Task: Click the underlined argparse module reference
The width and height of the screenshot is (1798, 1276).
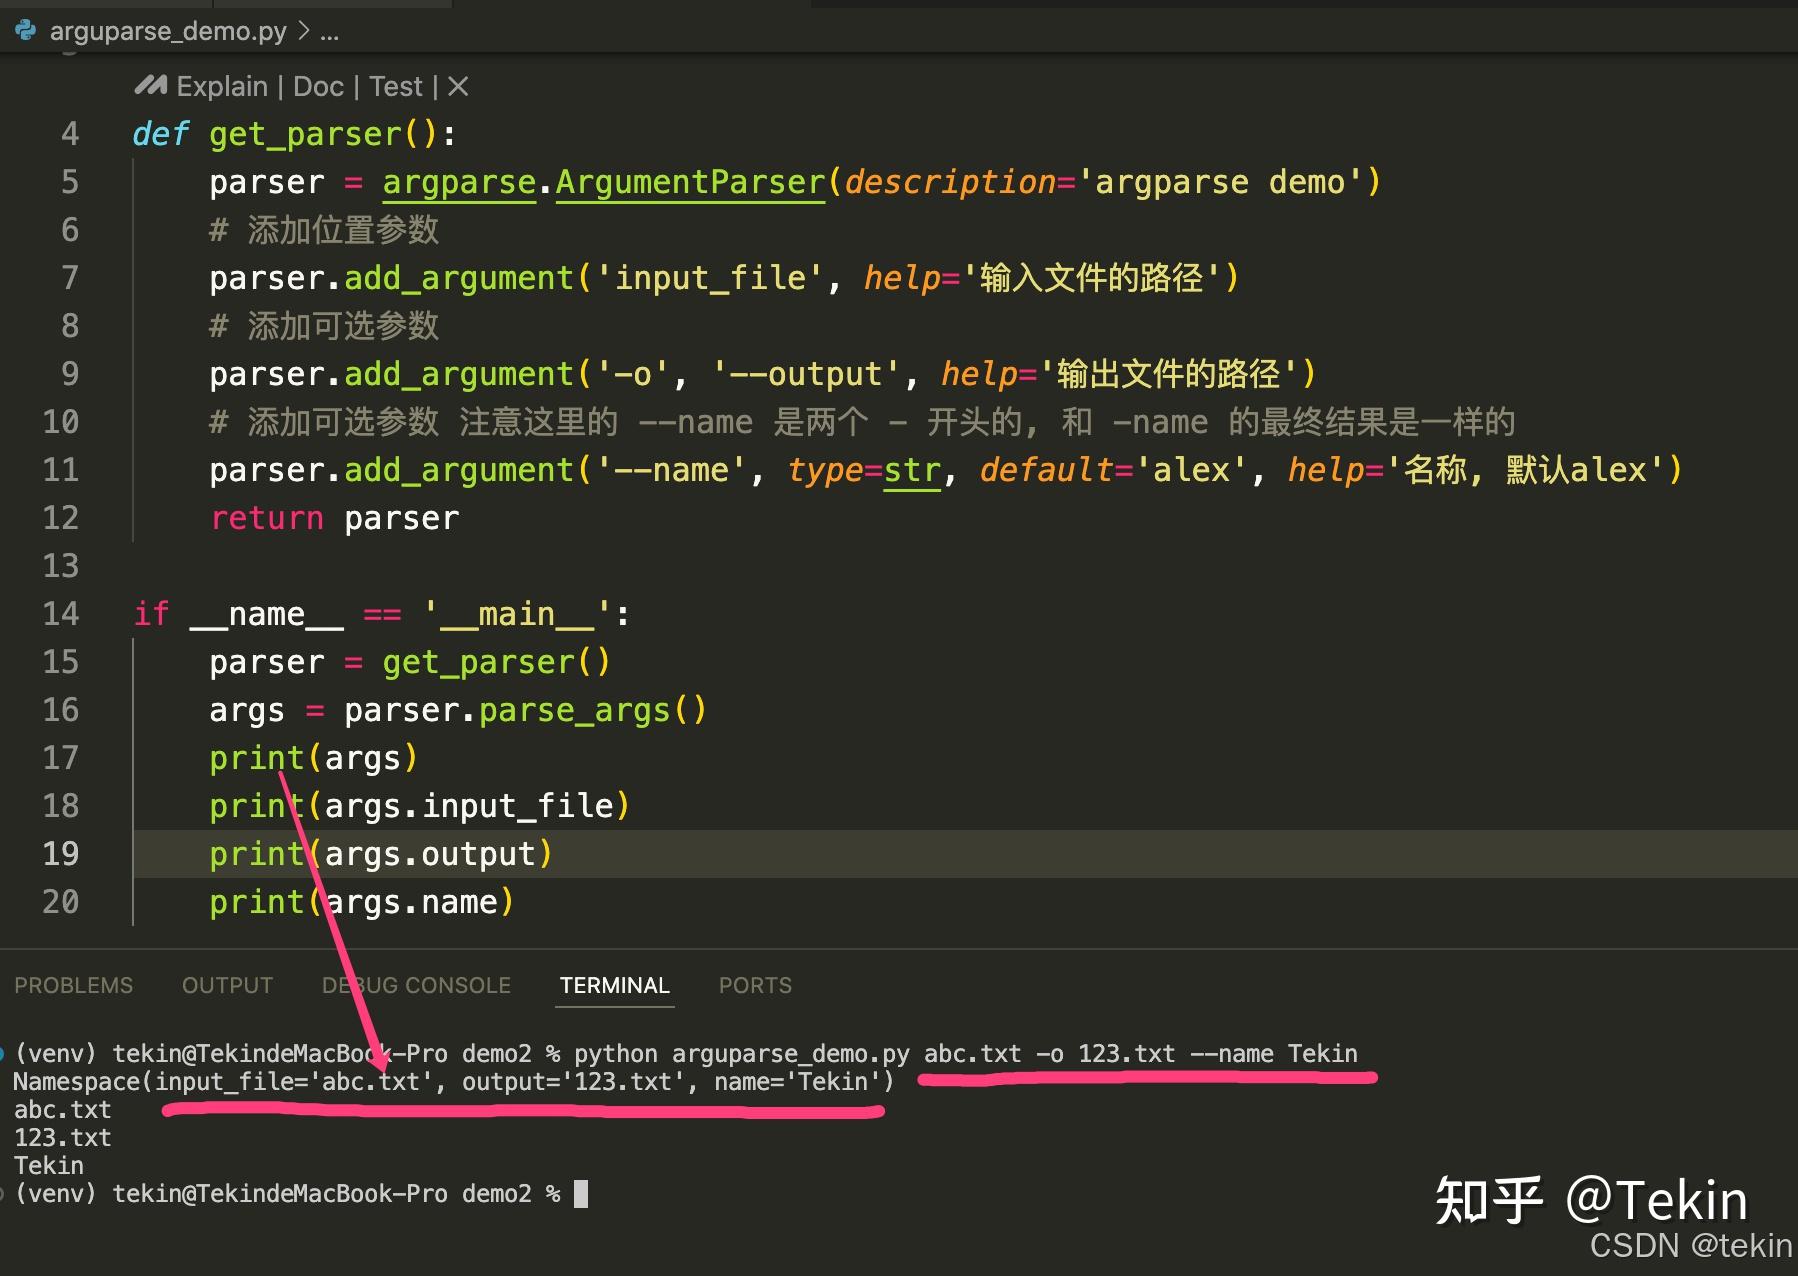Action: click(458, 181)
